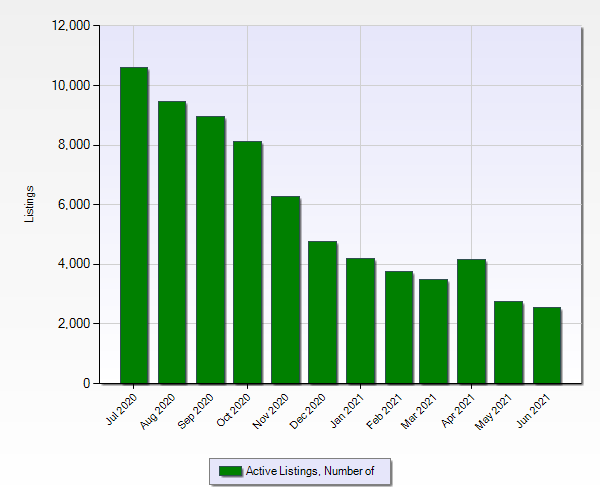This screenshot has width=600, height=500.
Task: Pick the Dec 2020 bar
Action: [322, 312]
